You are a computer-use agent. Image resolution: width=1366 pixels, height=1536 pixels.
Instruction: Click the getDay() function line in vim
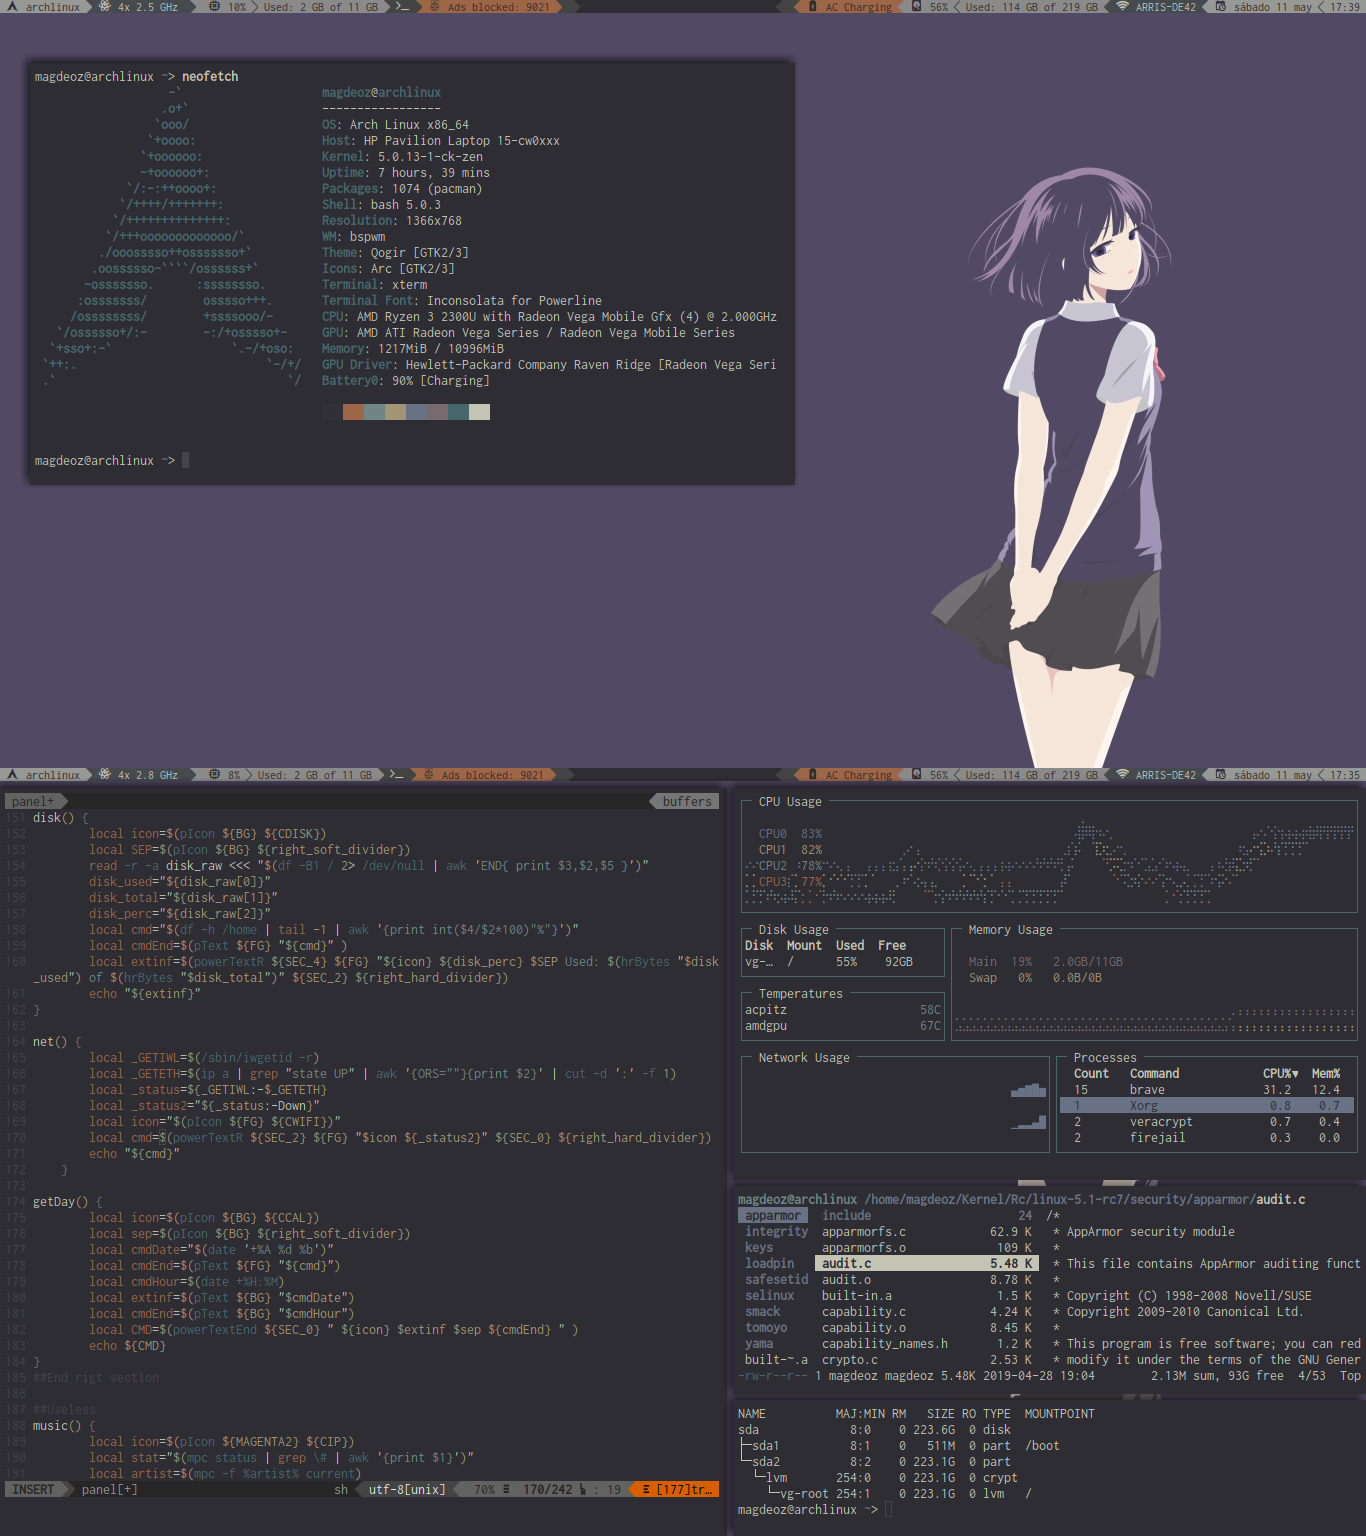coord(68,1202)
